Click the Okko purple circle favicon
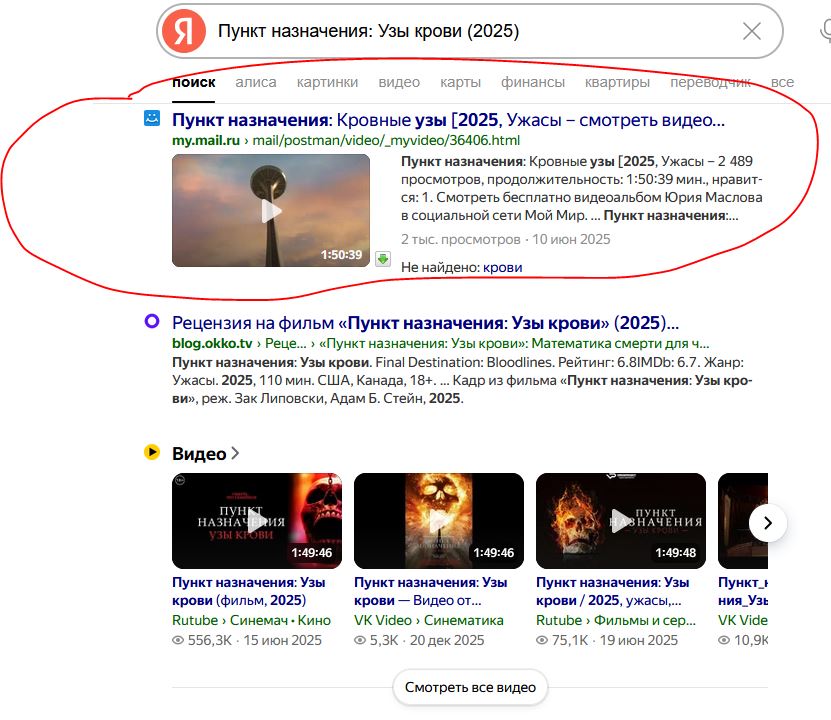 [151, 321]
